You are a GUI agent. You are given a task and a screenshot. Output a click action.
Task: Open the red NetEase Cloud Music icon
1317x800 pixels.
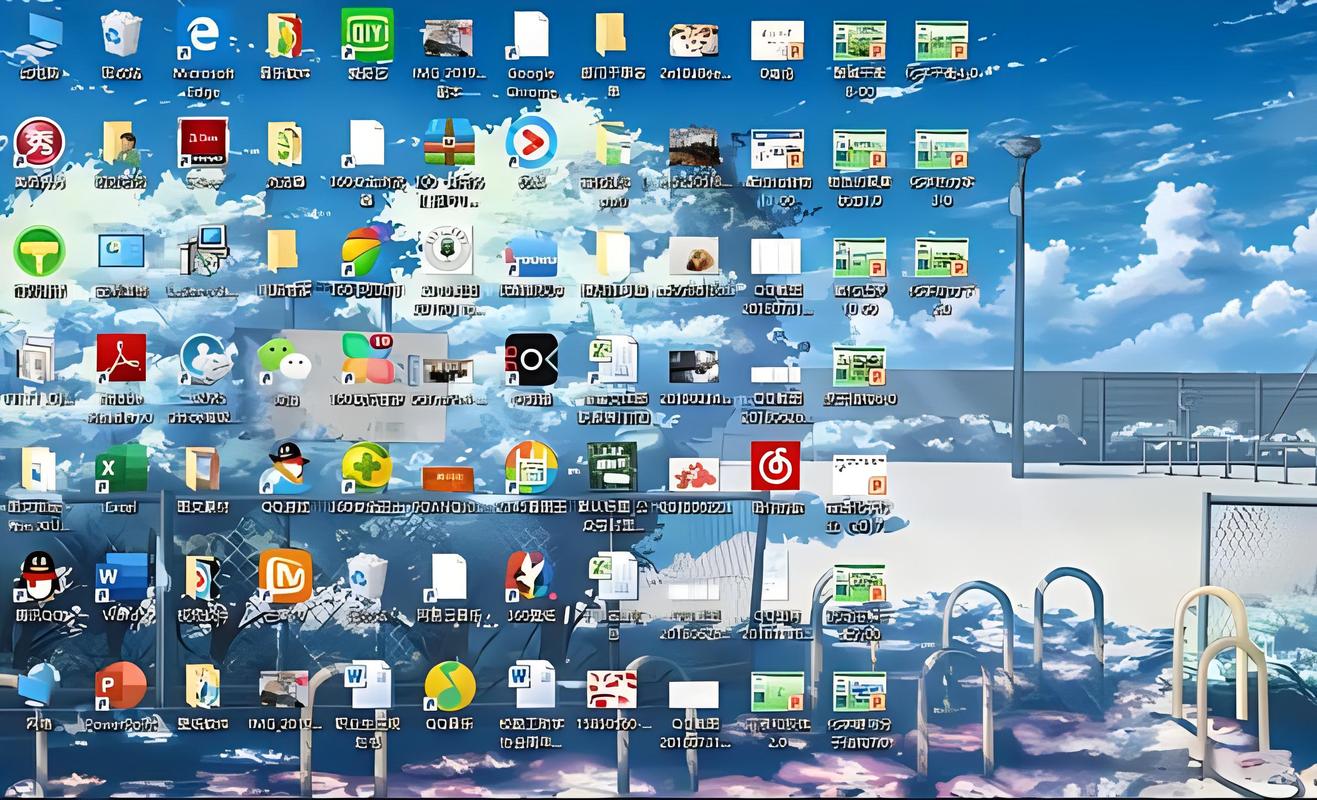point(776,466)
